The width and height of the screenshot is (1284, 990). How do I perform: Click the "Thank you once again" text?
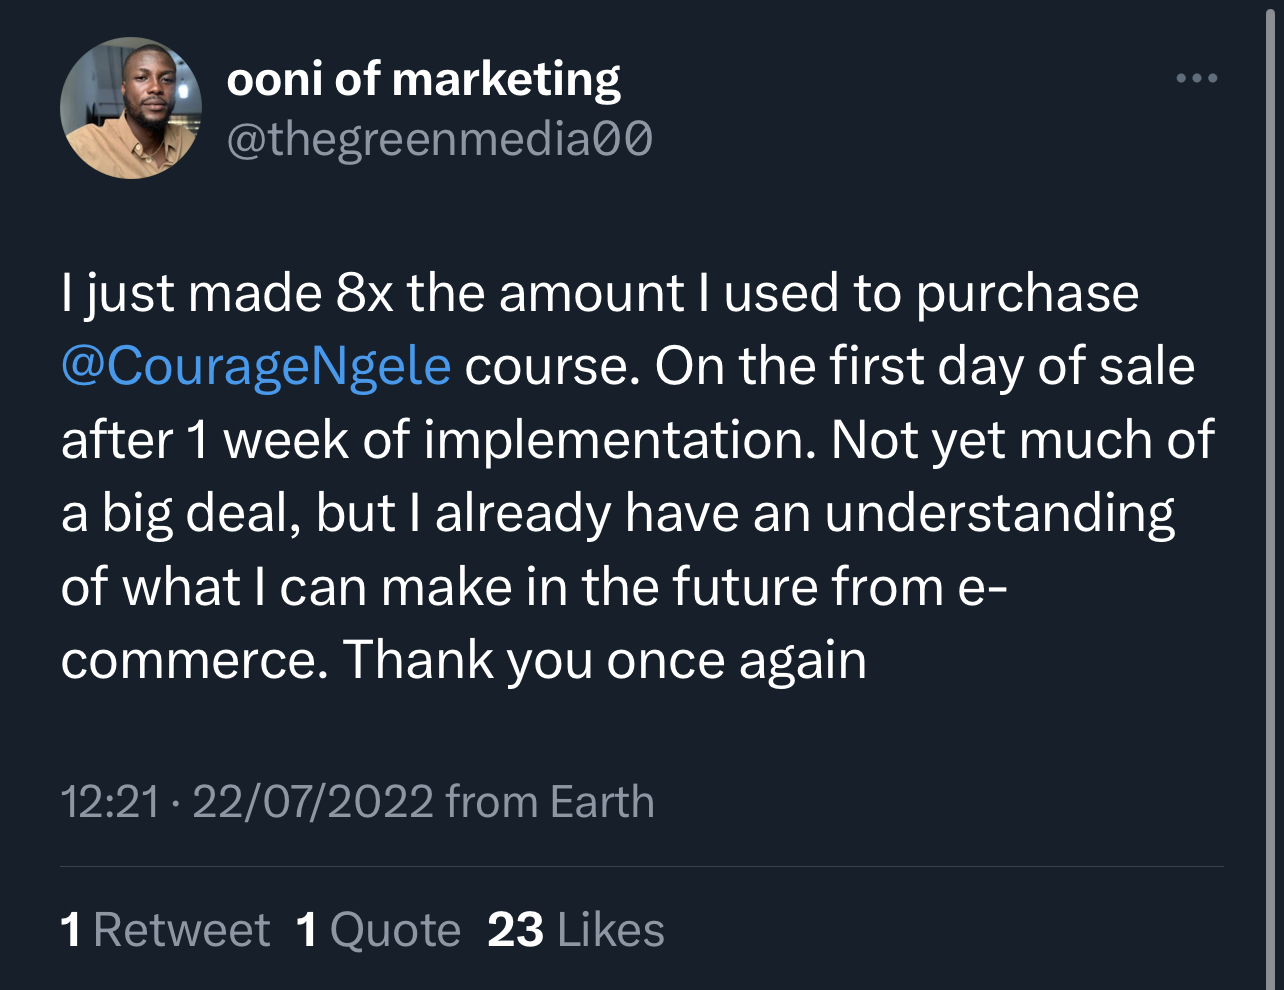click(x=604, y=661)
